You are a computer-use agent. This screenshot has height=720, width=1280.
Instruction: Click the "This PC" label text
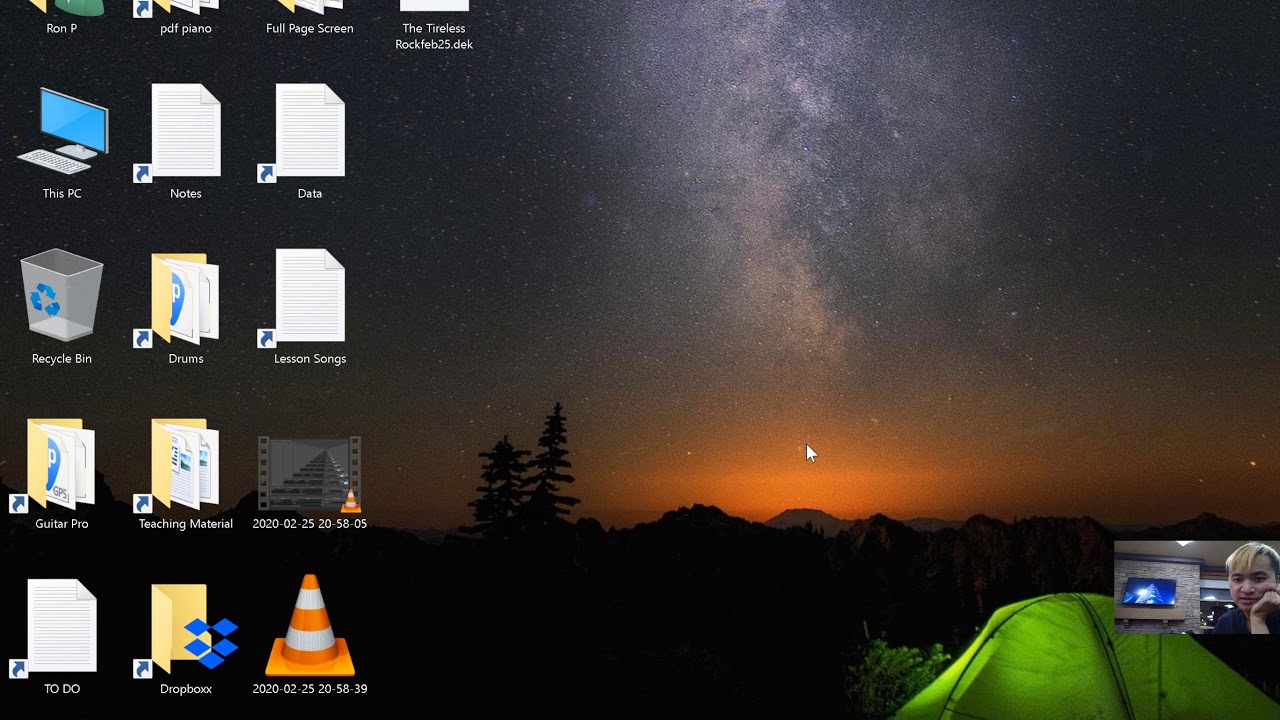62,194
